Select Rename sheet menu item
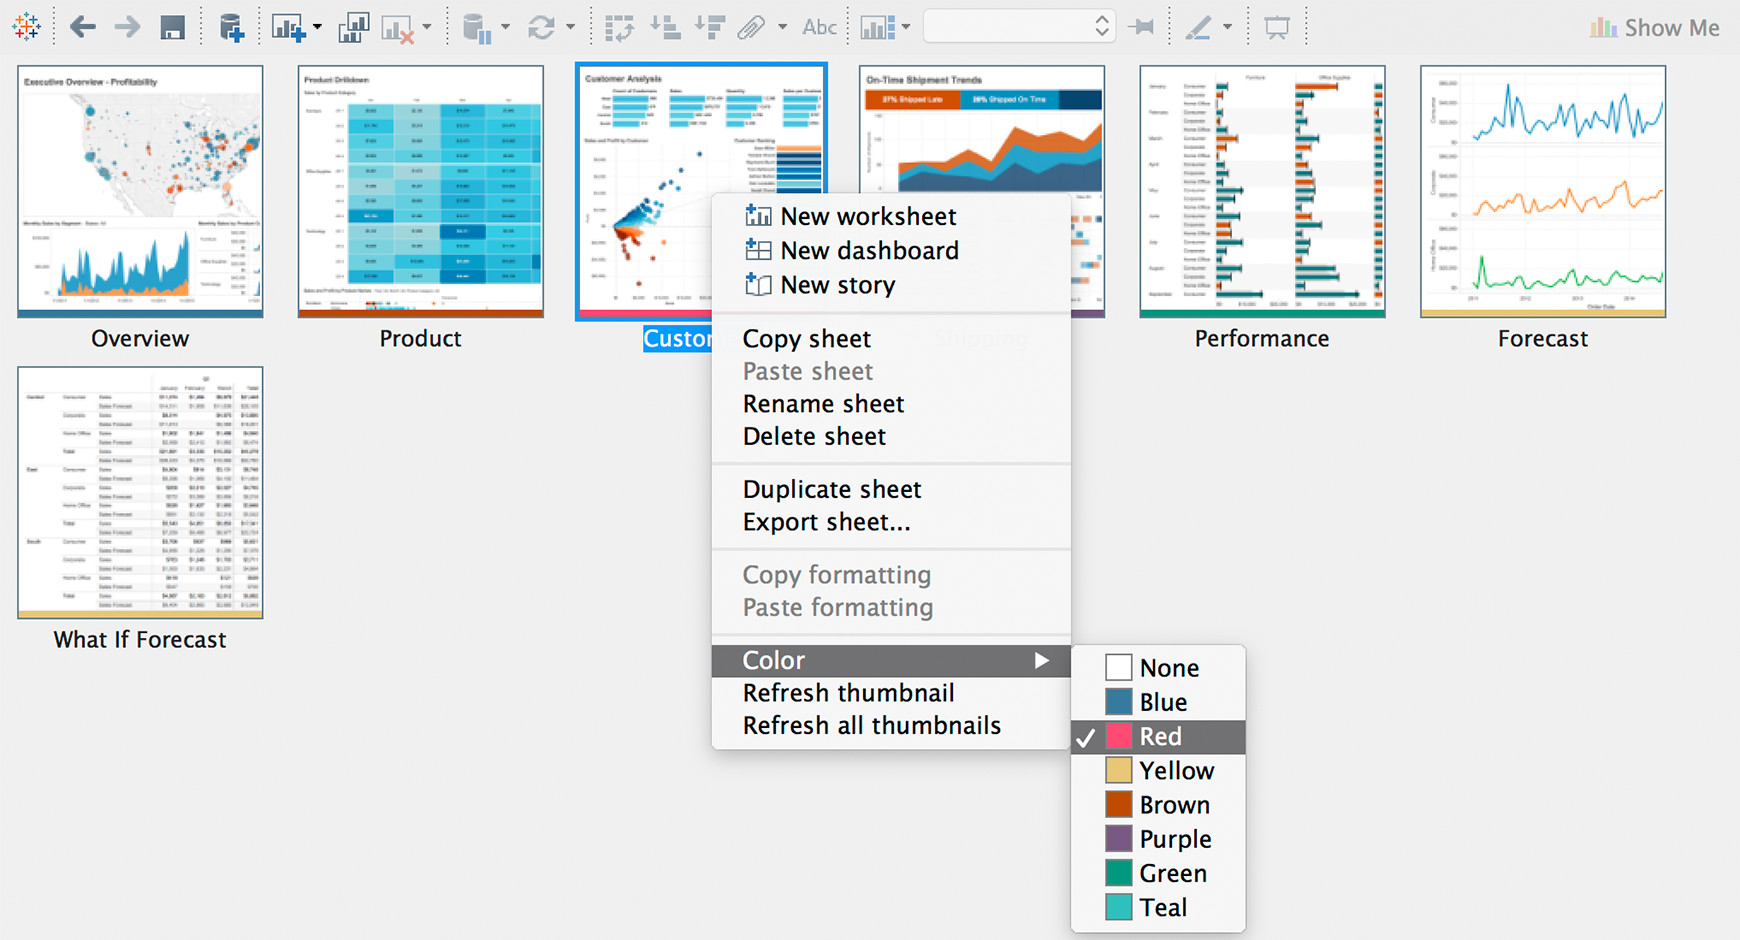This screenshot has width=1740, height=940. point(823,404)
